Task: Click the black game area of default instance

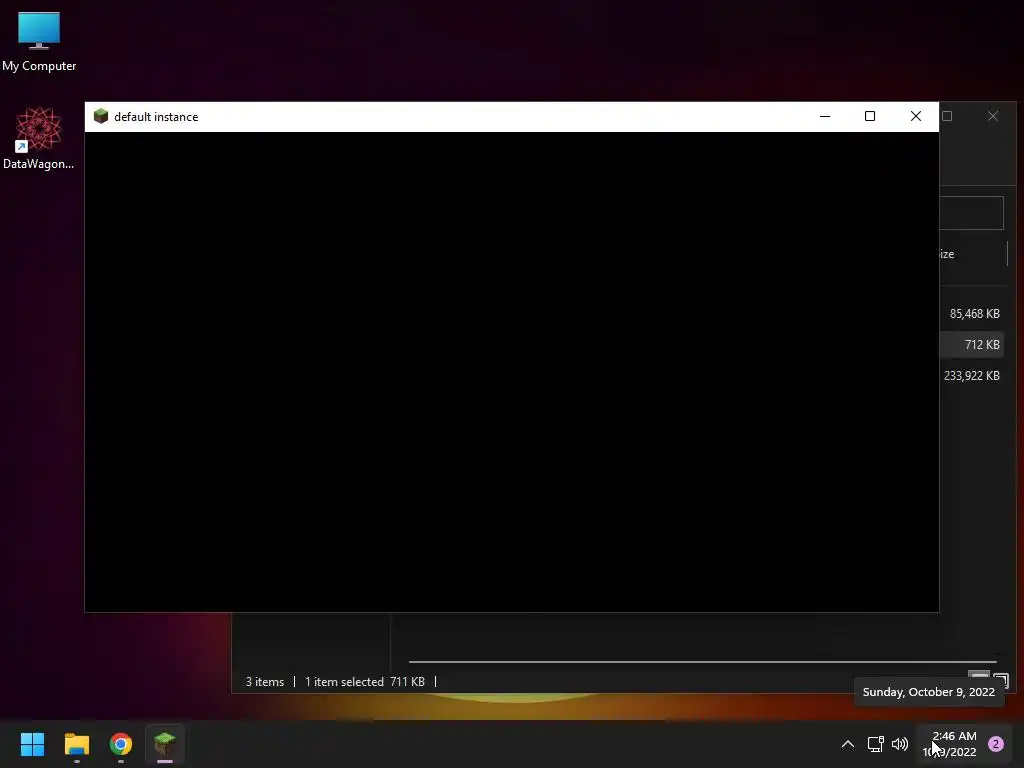Action: 512,372
